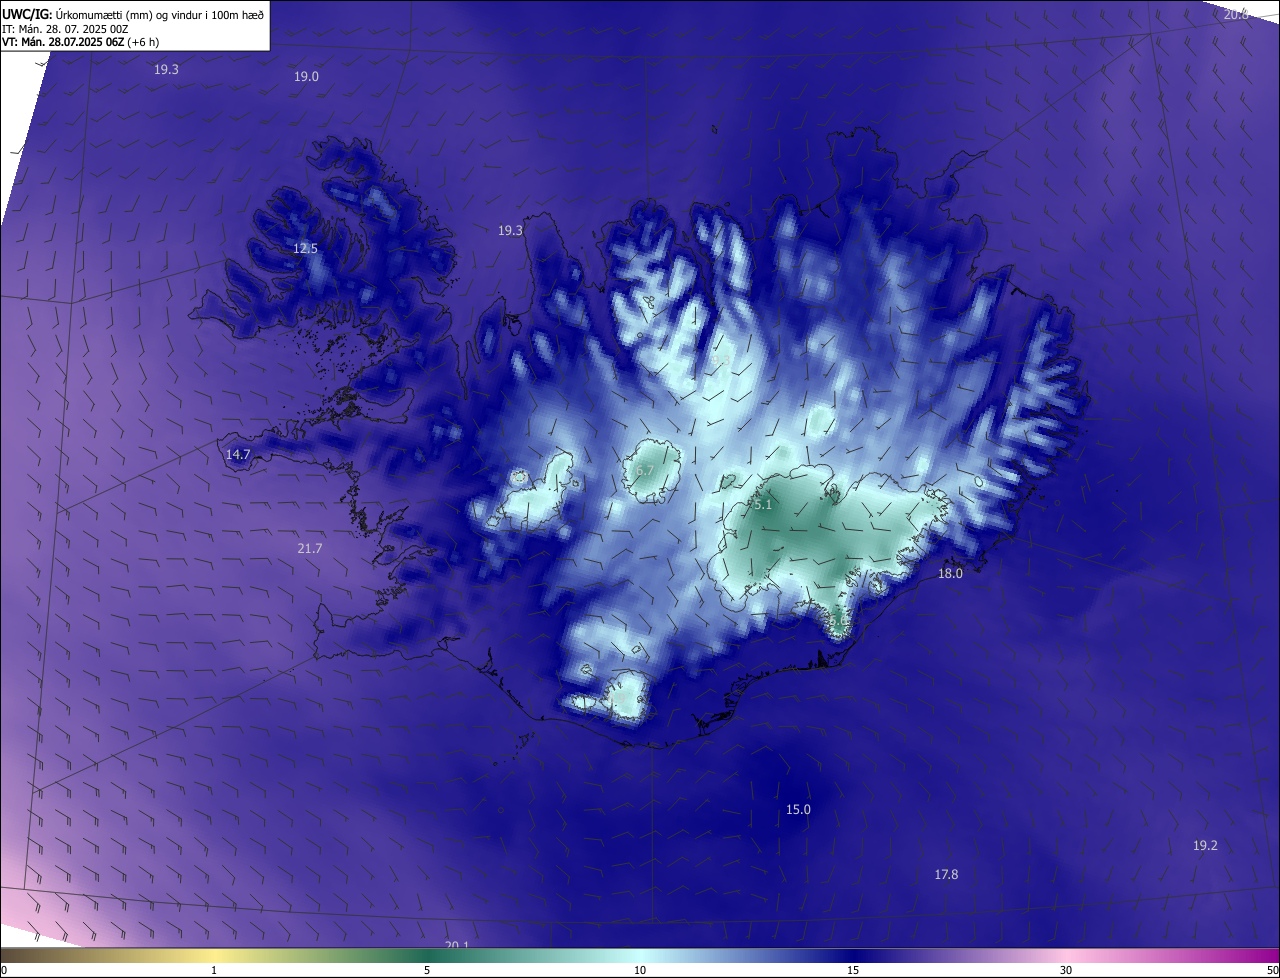
Task: Click the '0' tick on the color scale
Action: (x=4, y=970)
